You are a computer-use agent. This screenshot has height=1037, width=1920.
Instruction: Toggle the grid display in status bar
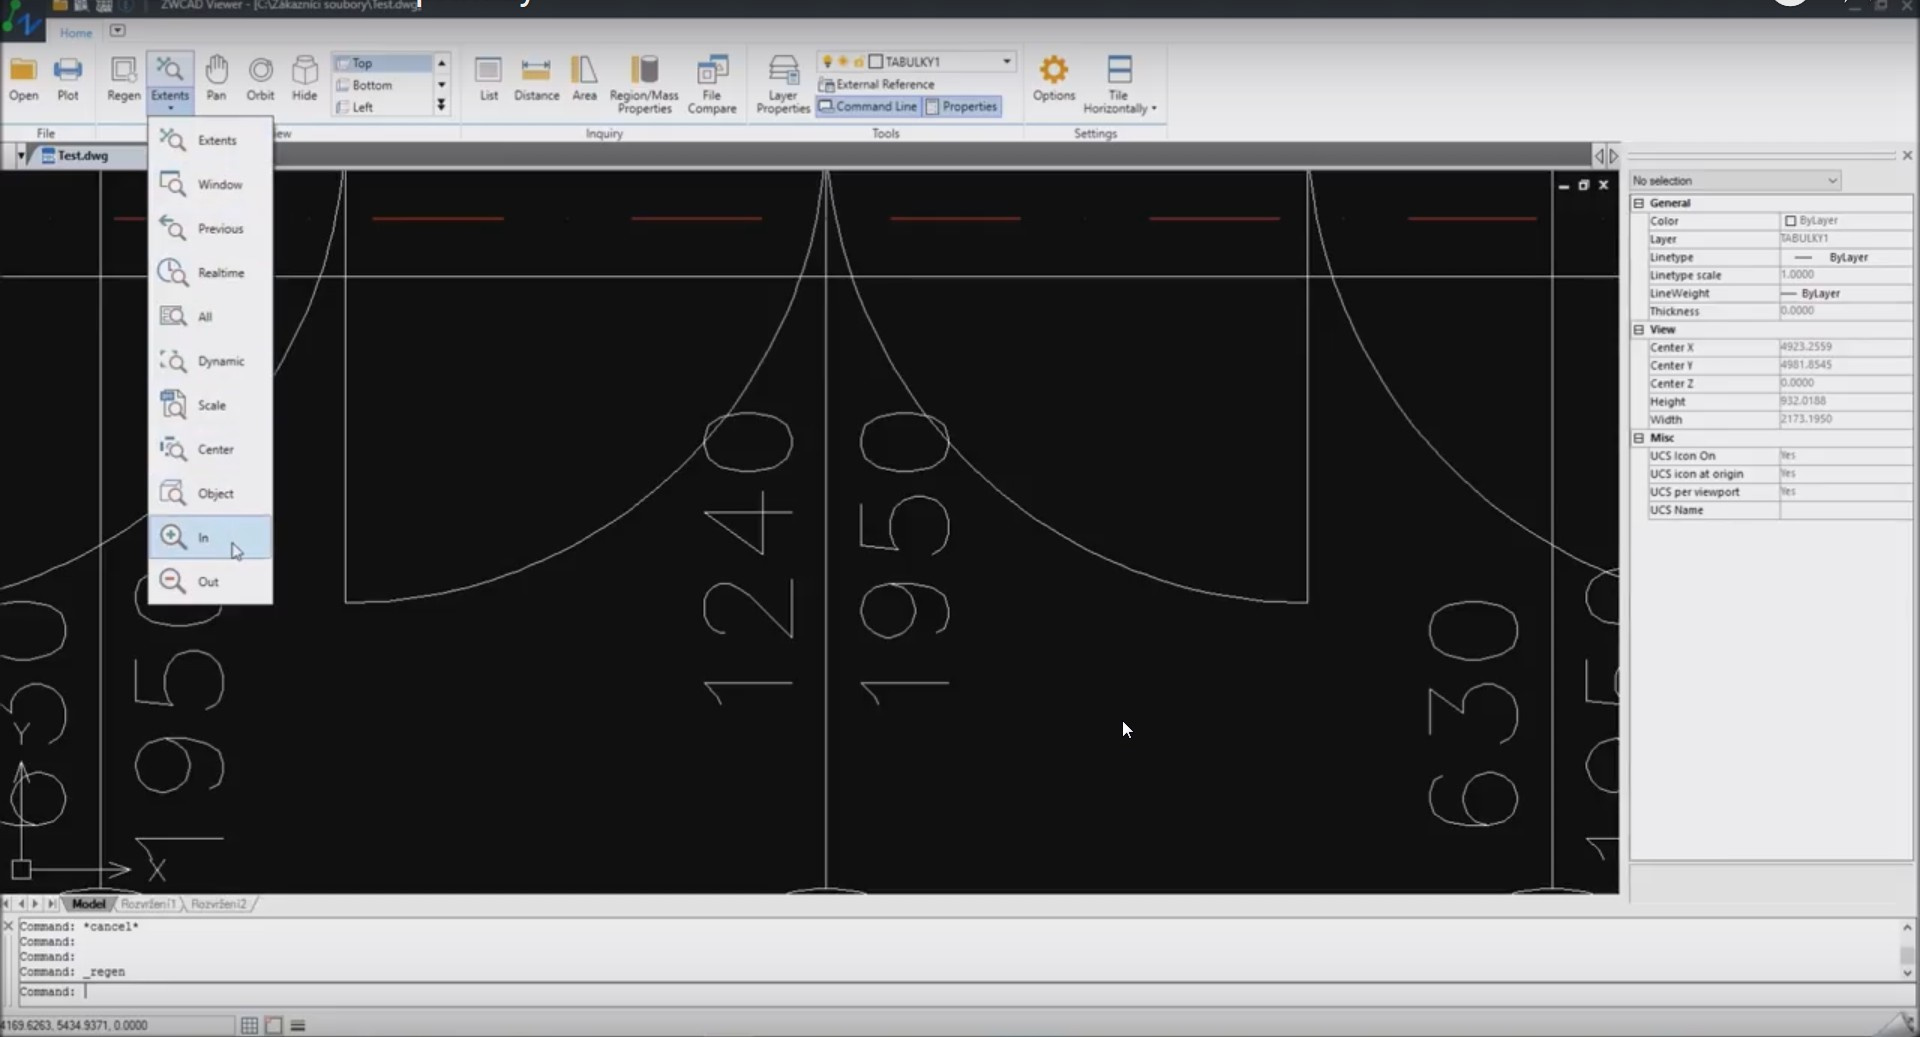[249, 1025]
